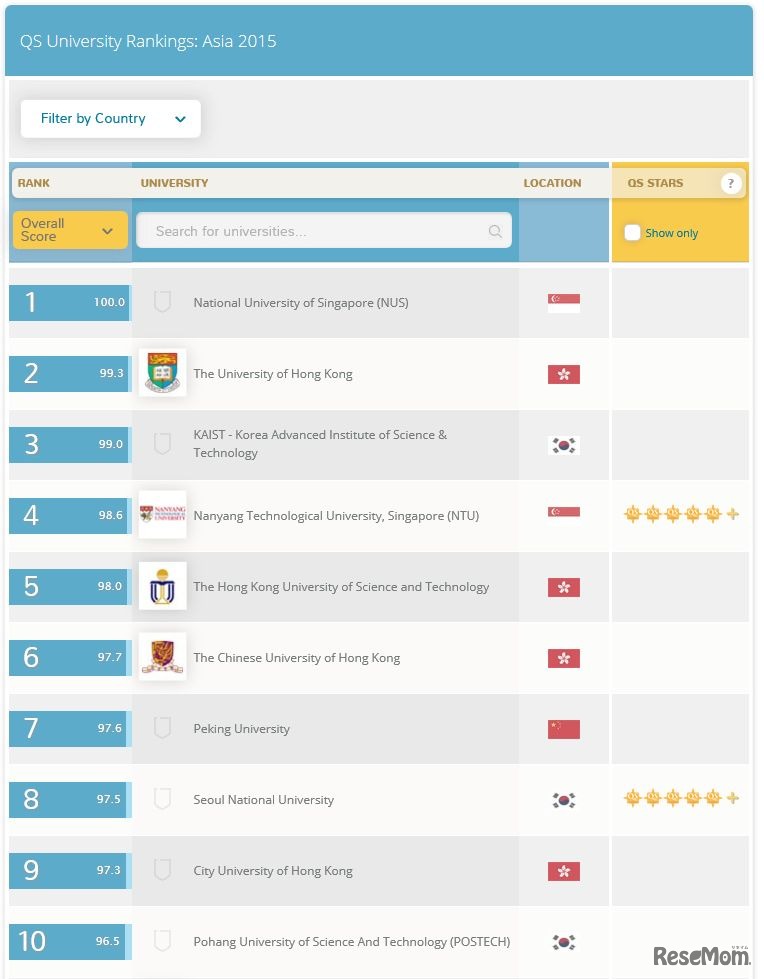Open the Overall Score sort dropdown
764x979 pixels.
click(x=70, y=230)
